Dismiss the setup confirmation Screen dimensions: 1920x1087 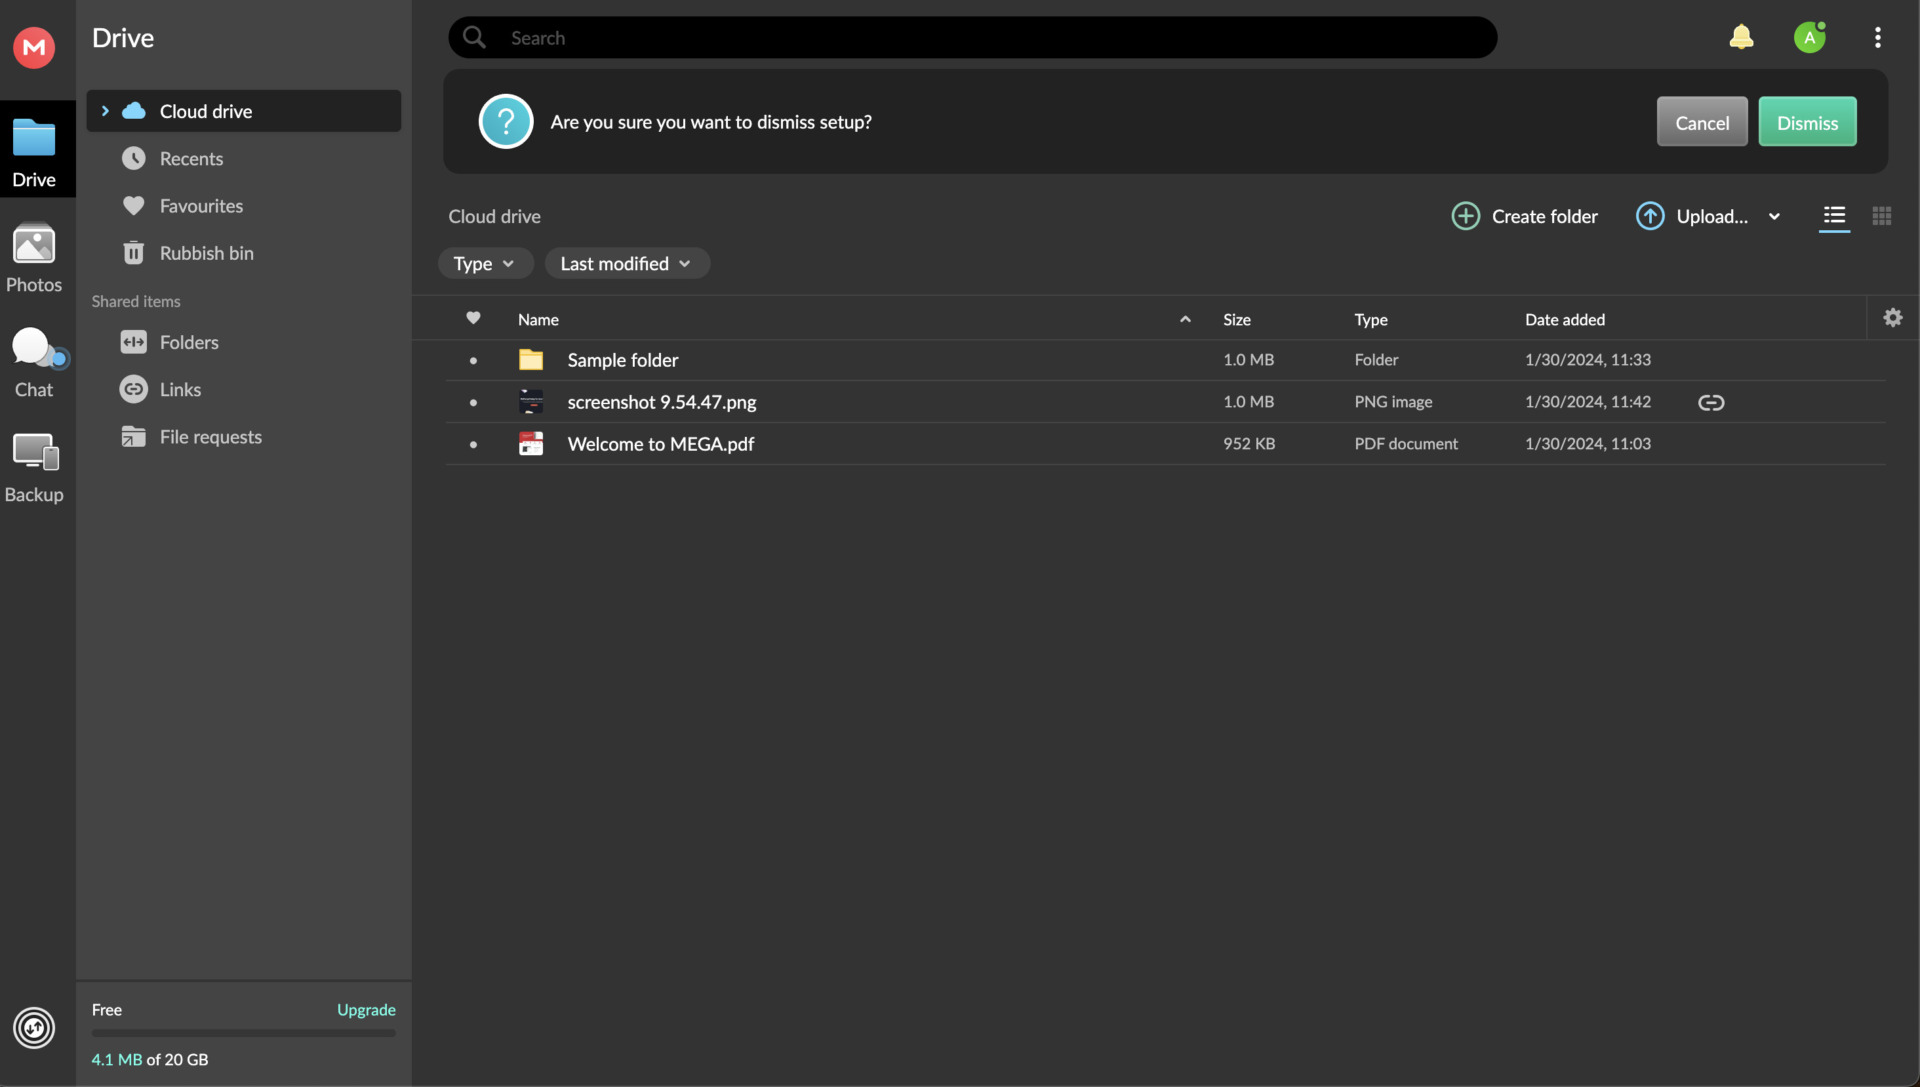pyautogui.click(x=1807, y=121)
